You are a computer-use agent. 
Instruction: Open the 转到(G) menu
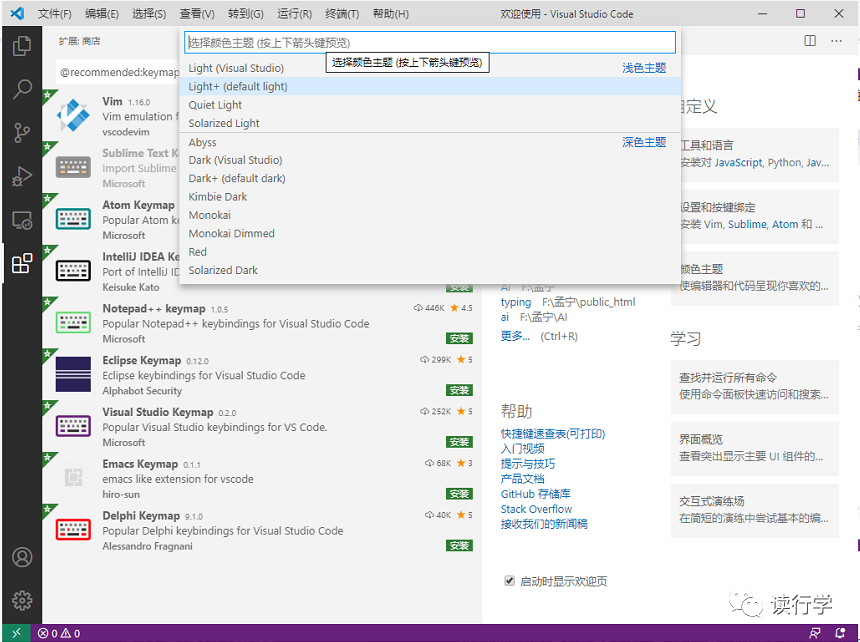(x=245, y=14)
